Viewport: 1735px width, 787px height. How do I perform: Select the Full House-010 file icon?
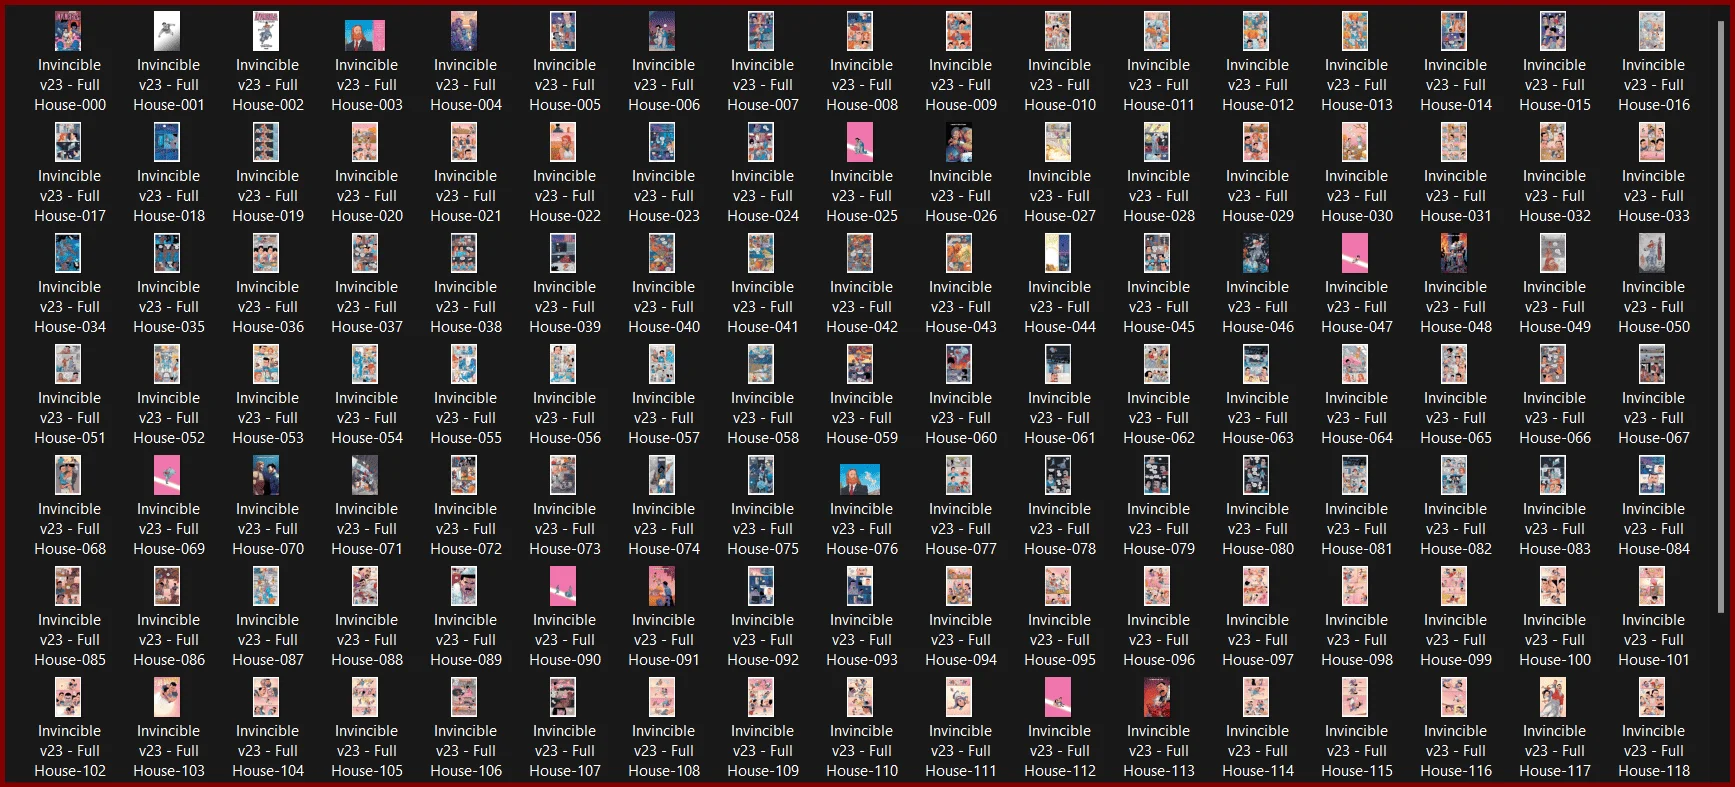click(1058, 32)
